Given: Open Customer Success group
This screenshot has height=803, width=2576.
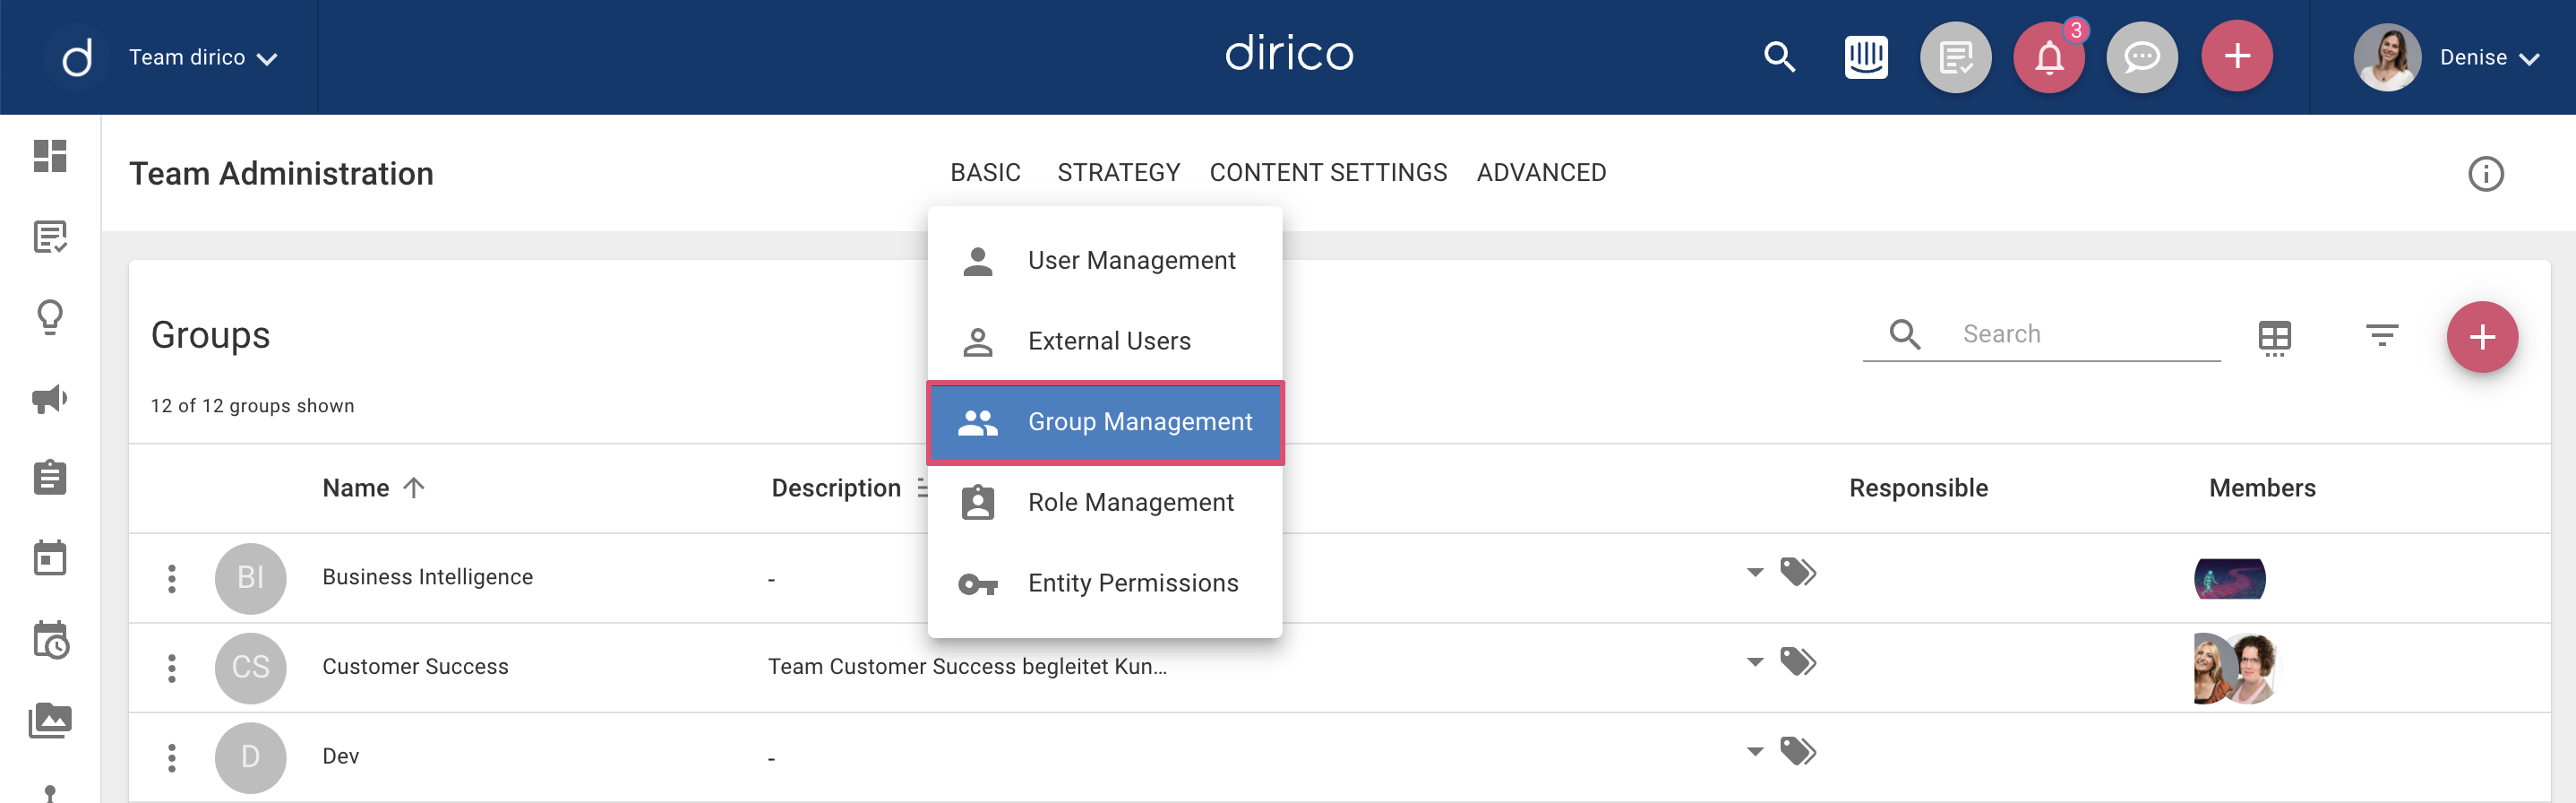Looking at the screenshot, I should pos(415,667).
